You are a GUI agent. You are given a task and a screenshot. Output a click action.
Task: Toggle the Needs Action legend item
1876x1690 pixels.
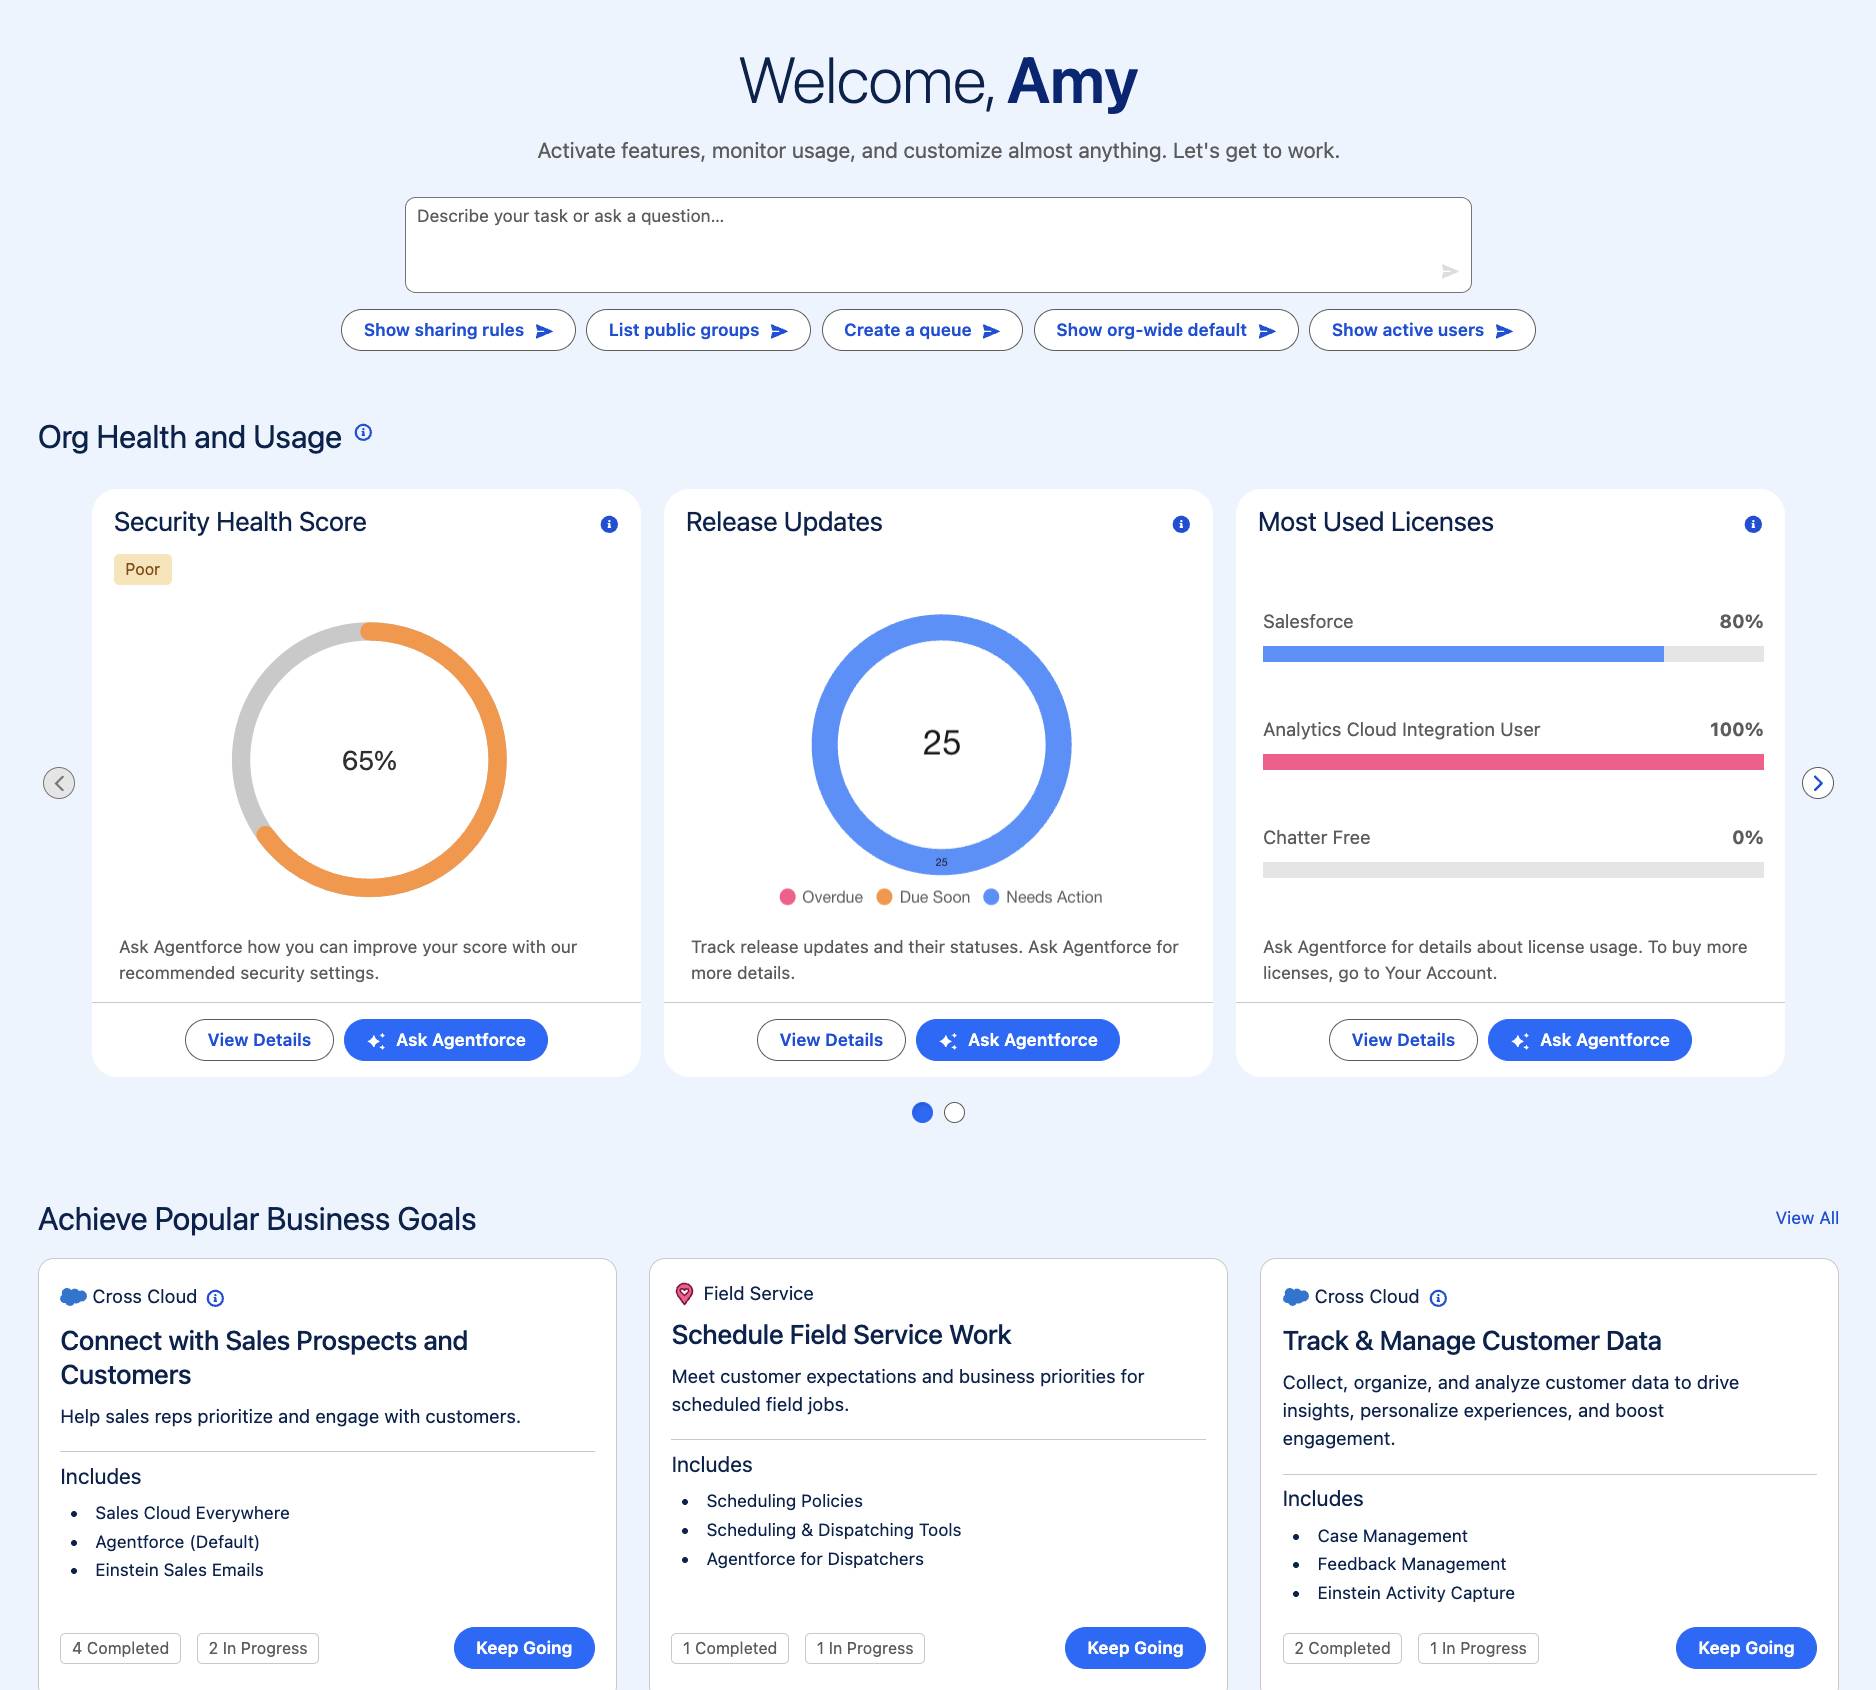click(x=1043, y=897)
